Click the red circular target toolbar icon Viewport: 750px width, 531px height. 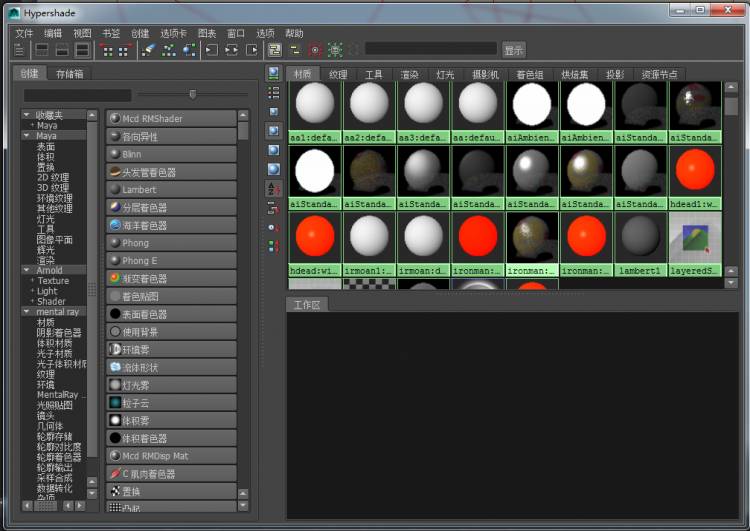click(315, 50)
